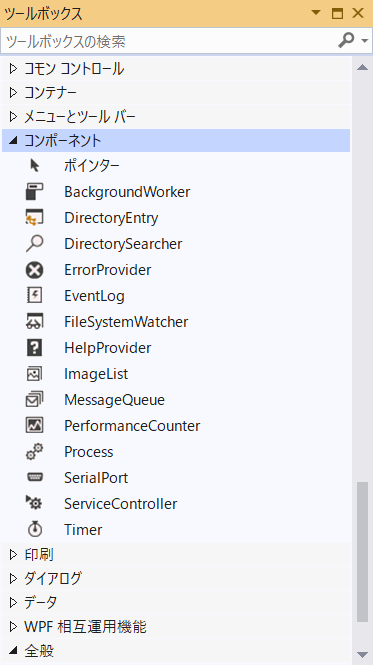
Task: Click the vertical scrollbar thumb
Action: tap(362, 552)
